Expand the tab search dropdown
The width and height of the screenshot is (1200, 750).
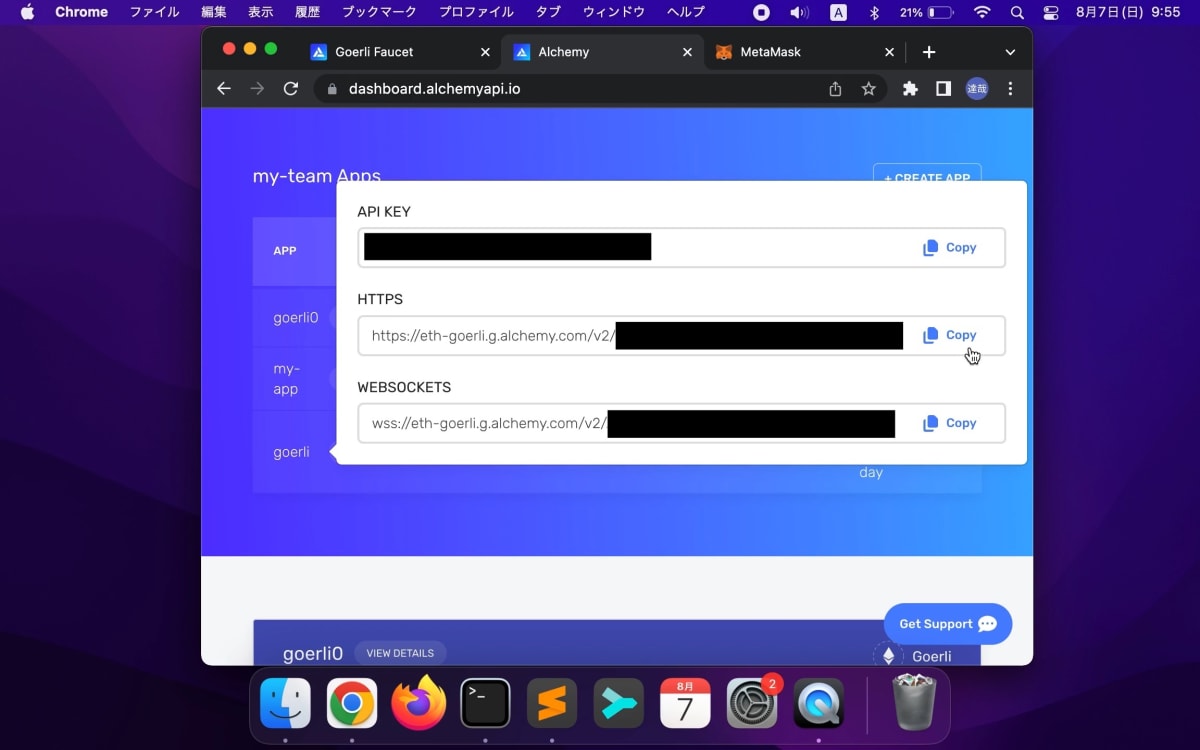[1010, 52]
